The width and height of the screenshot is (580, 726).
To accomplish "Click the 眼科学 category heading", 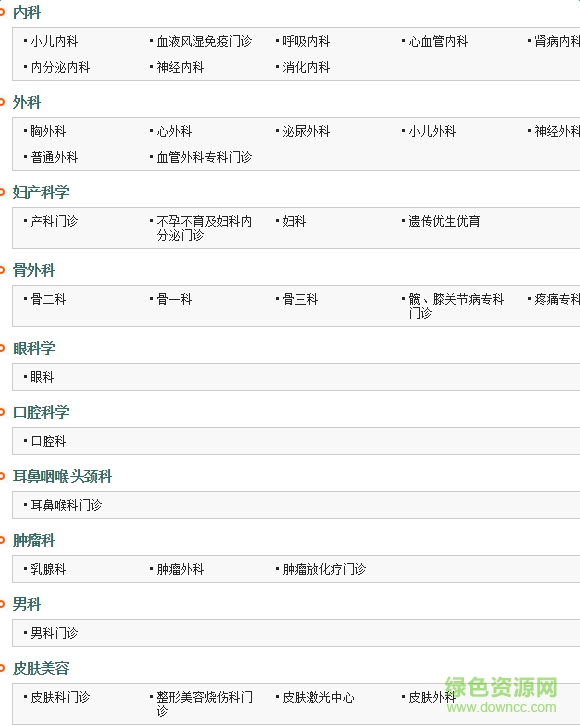I will [34, 348].
